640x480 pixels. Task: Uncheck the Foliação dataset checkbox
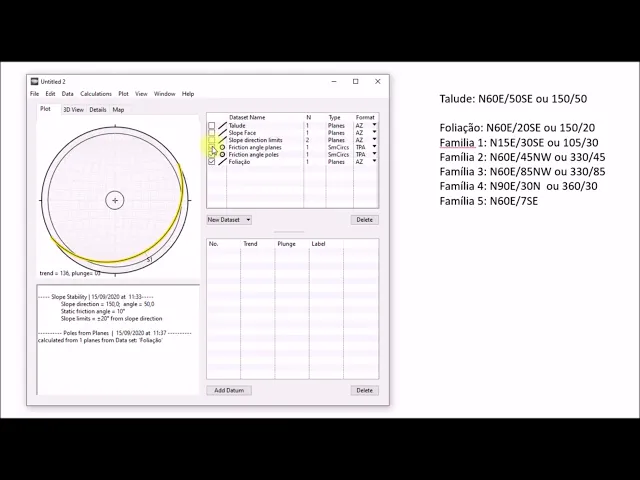coord(211,162)
